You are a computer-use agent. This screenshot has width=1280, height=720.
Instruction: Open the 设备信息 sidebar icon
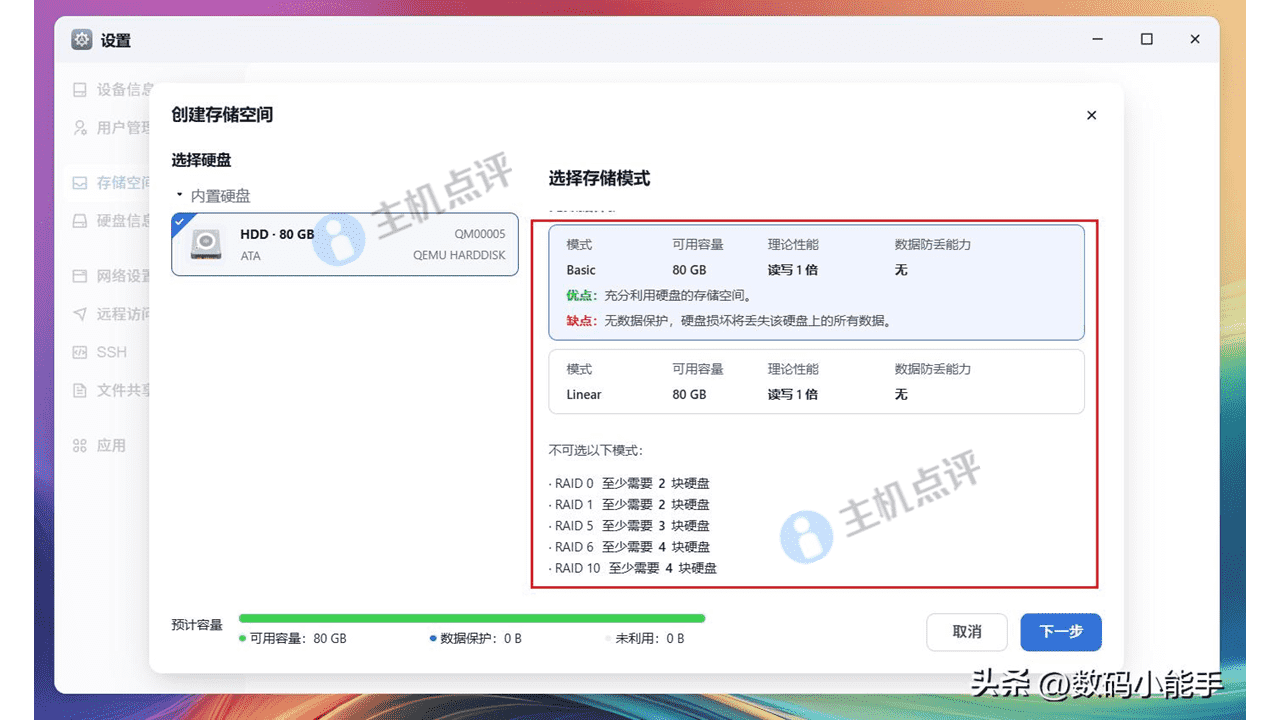[80, 89]
